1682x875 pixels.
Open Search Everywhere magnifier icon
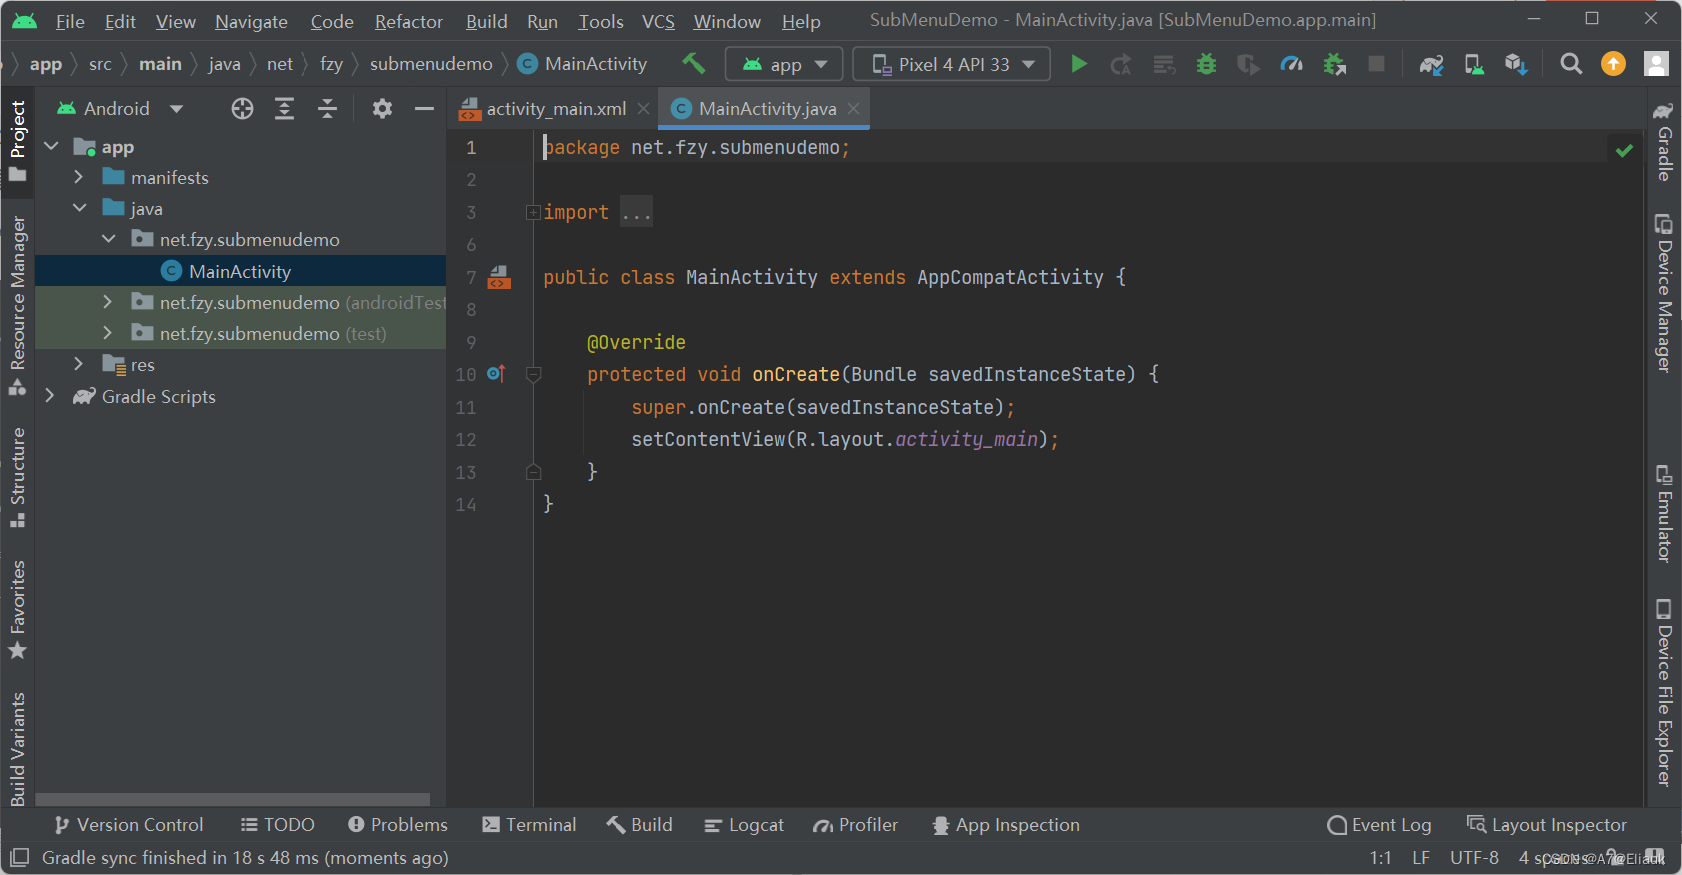1571,64
